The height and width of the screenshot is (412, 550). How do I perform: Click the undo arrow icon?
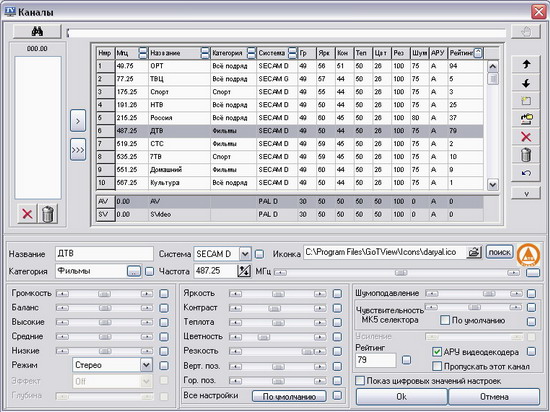click(x=526, y=173)
